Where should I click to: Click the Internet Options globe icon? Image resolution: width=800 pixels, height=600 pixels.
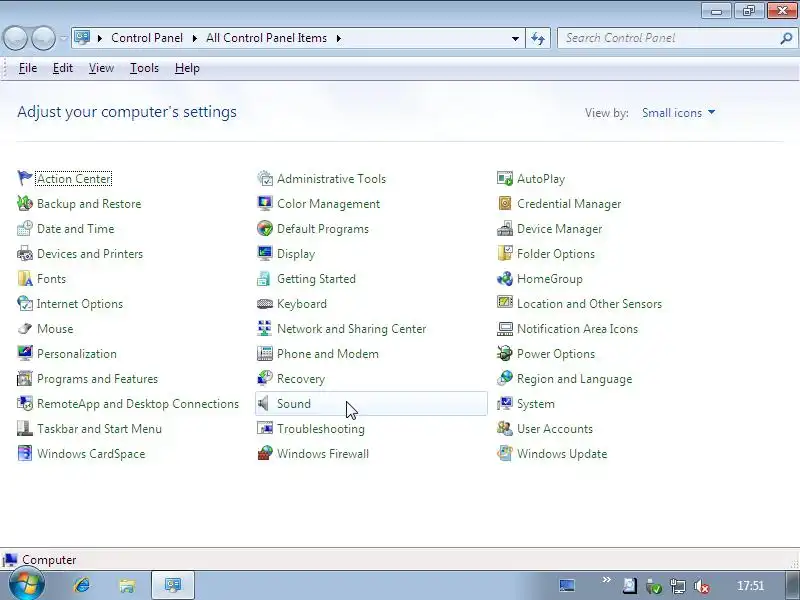point(24,304)
